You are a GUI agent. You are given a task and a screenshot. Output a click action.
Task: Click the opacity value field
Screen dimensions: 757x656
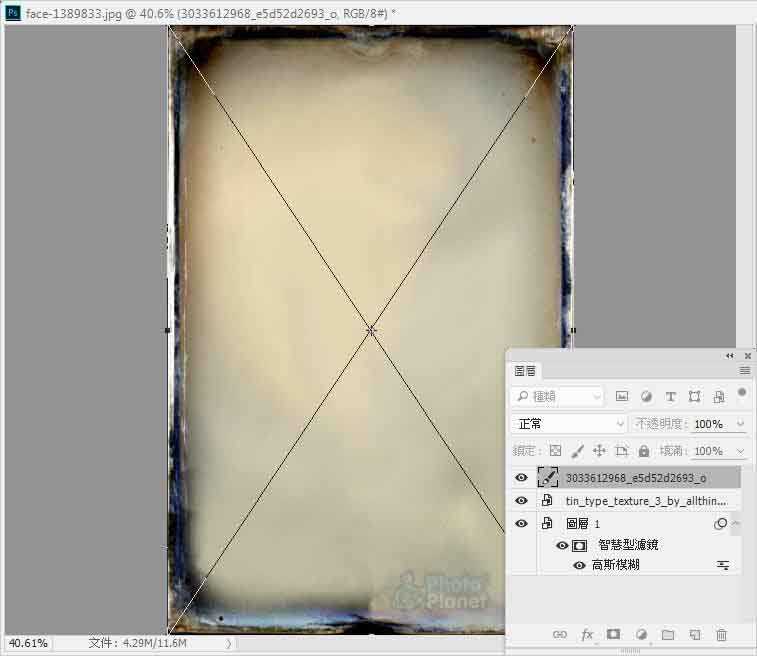pos(711,424)
